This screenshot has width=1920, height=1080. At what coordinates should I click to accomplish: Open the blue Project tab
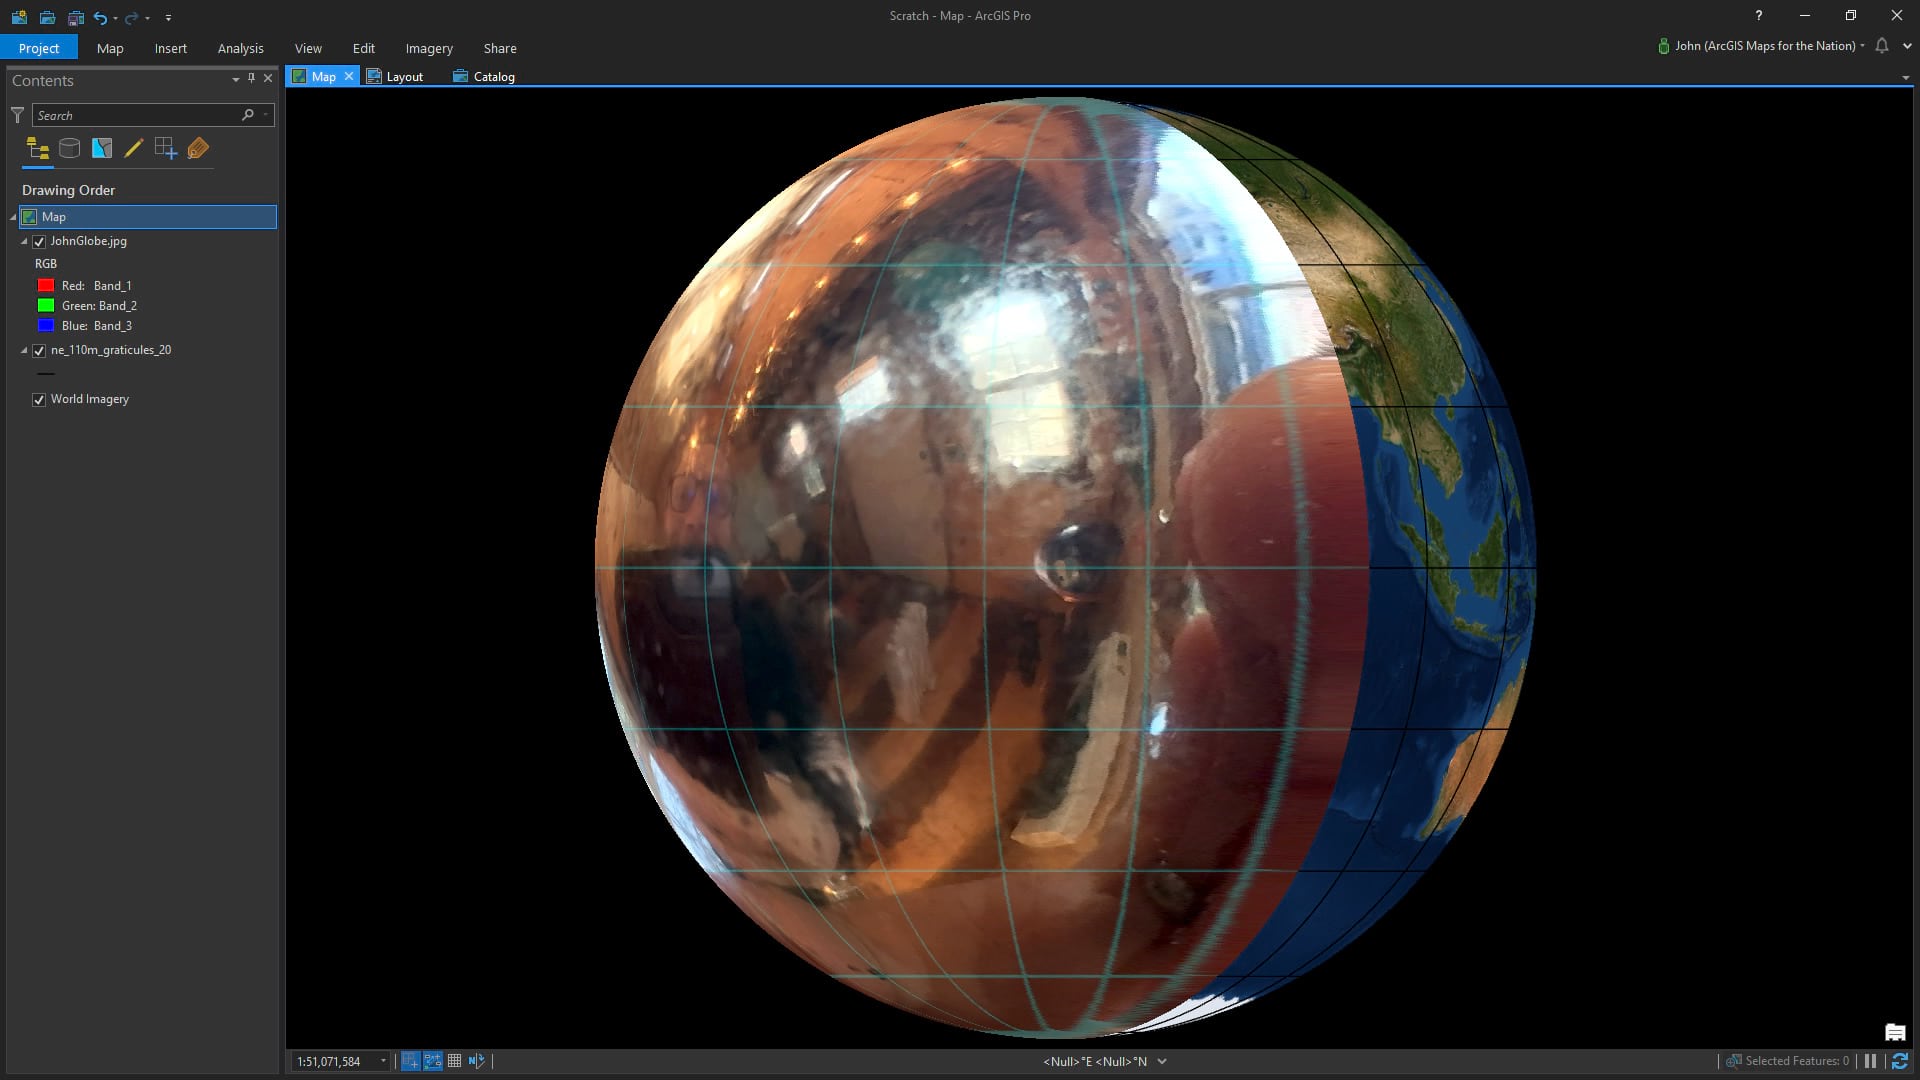pyautogui.click(x=39, y=48)
